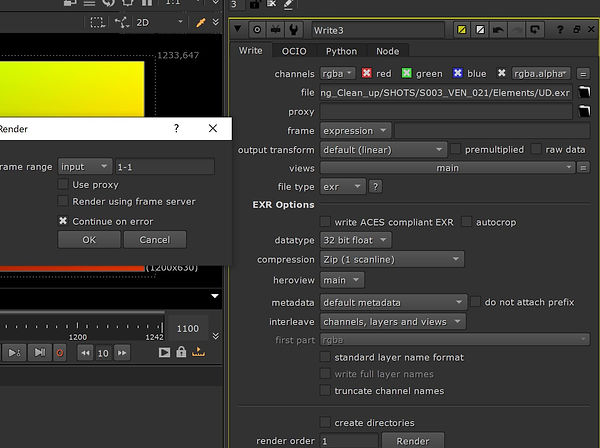
Task: Open the rgba.alpha channel dropdown
Action: [x=541, y=73]
